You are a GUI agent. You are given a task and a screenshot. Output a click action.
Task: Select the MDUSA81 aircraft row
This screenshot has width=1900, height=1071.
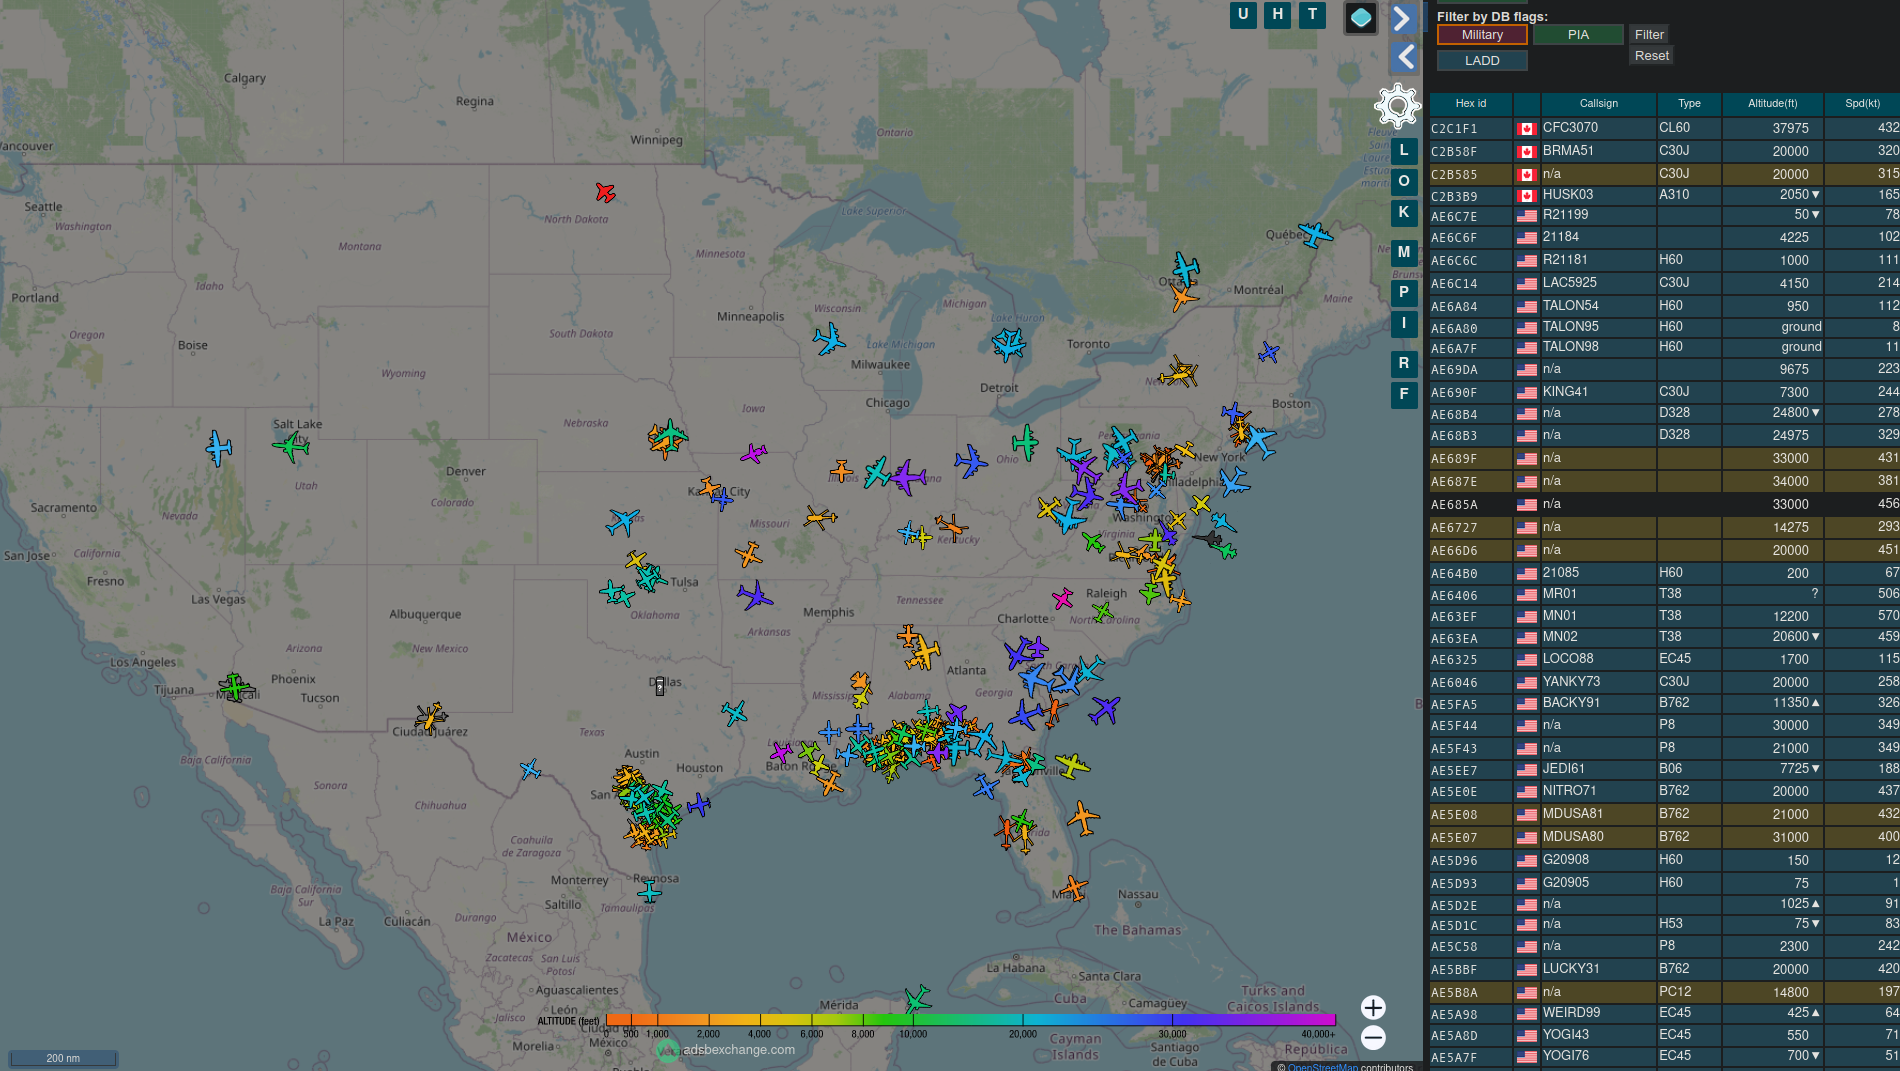tap(1664, 814)
